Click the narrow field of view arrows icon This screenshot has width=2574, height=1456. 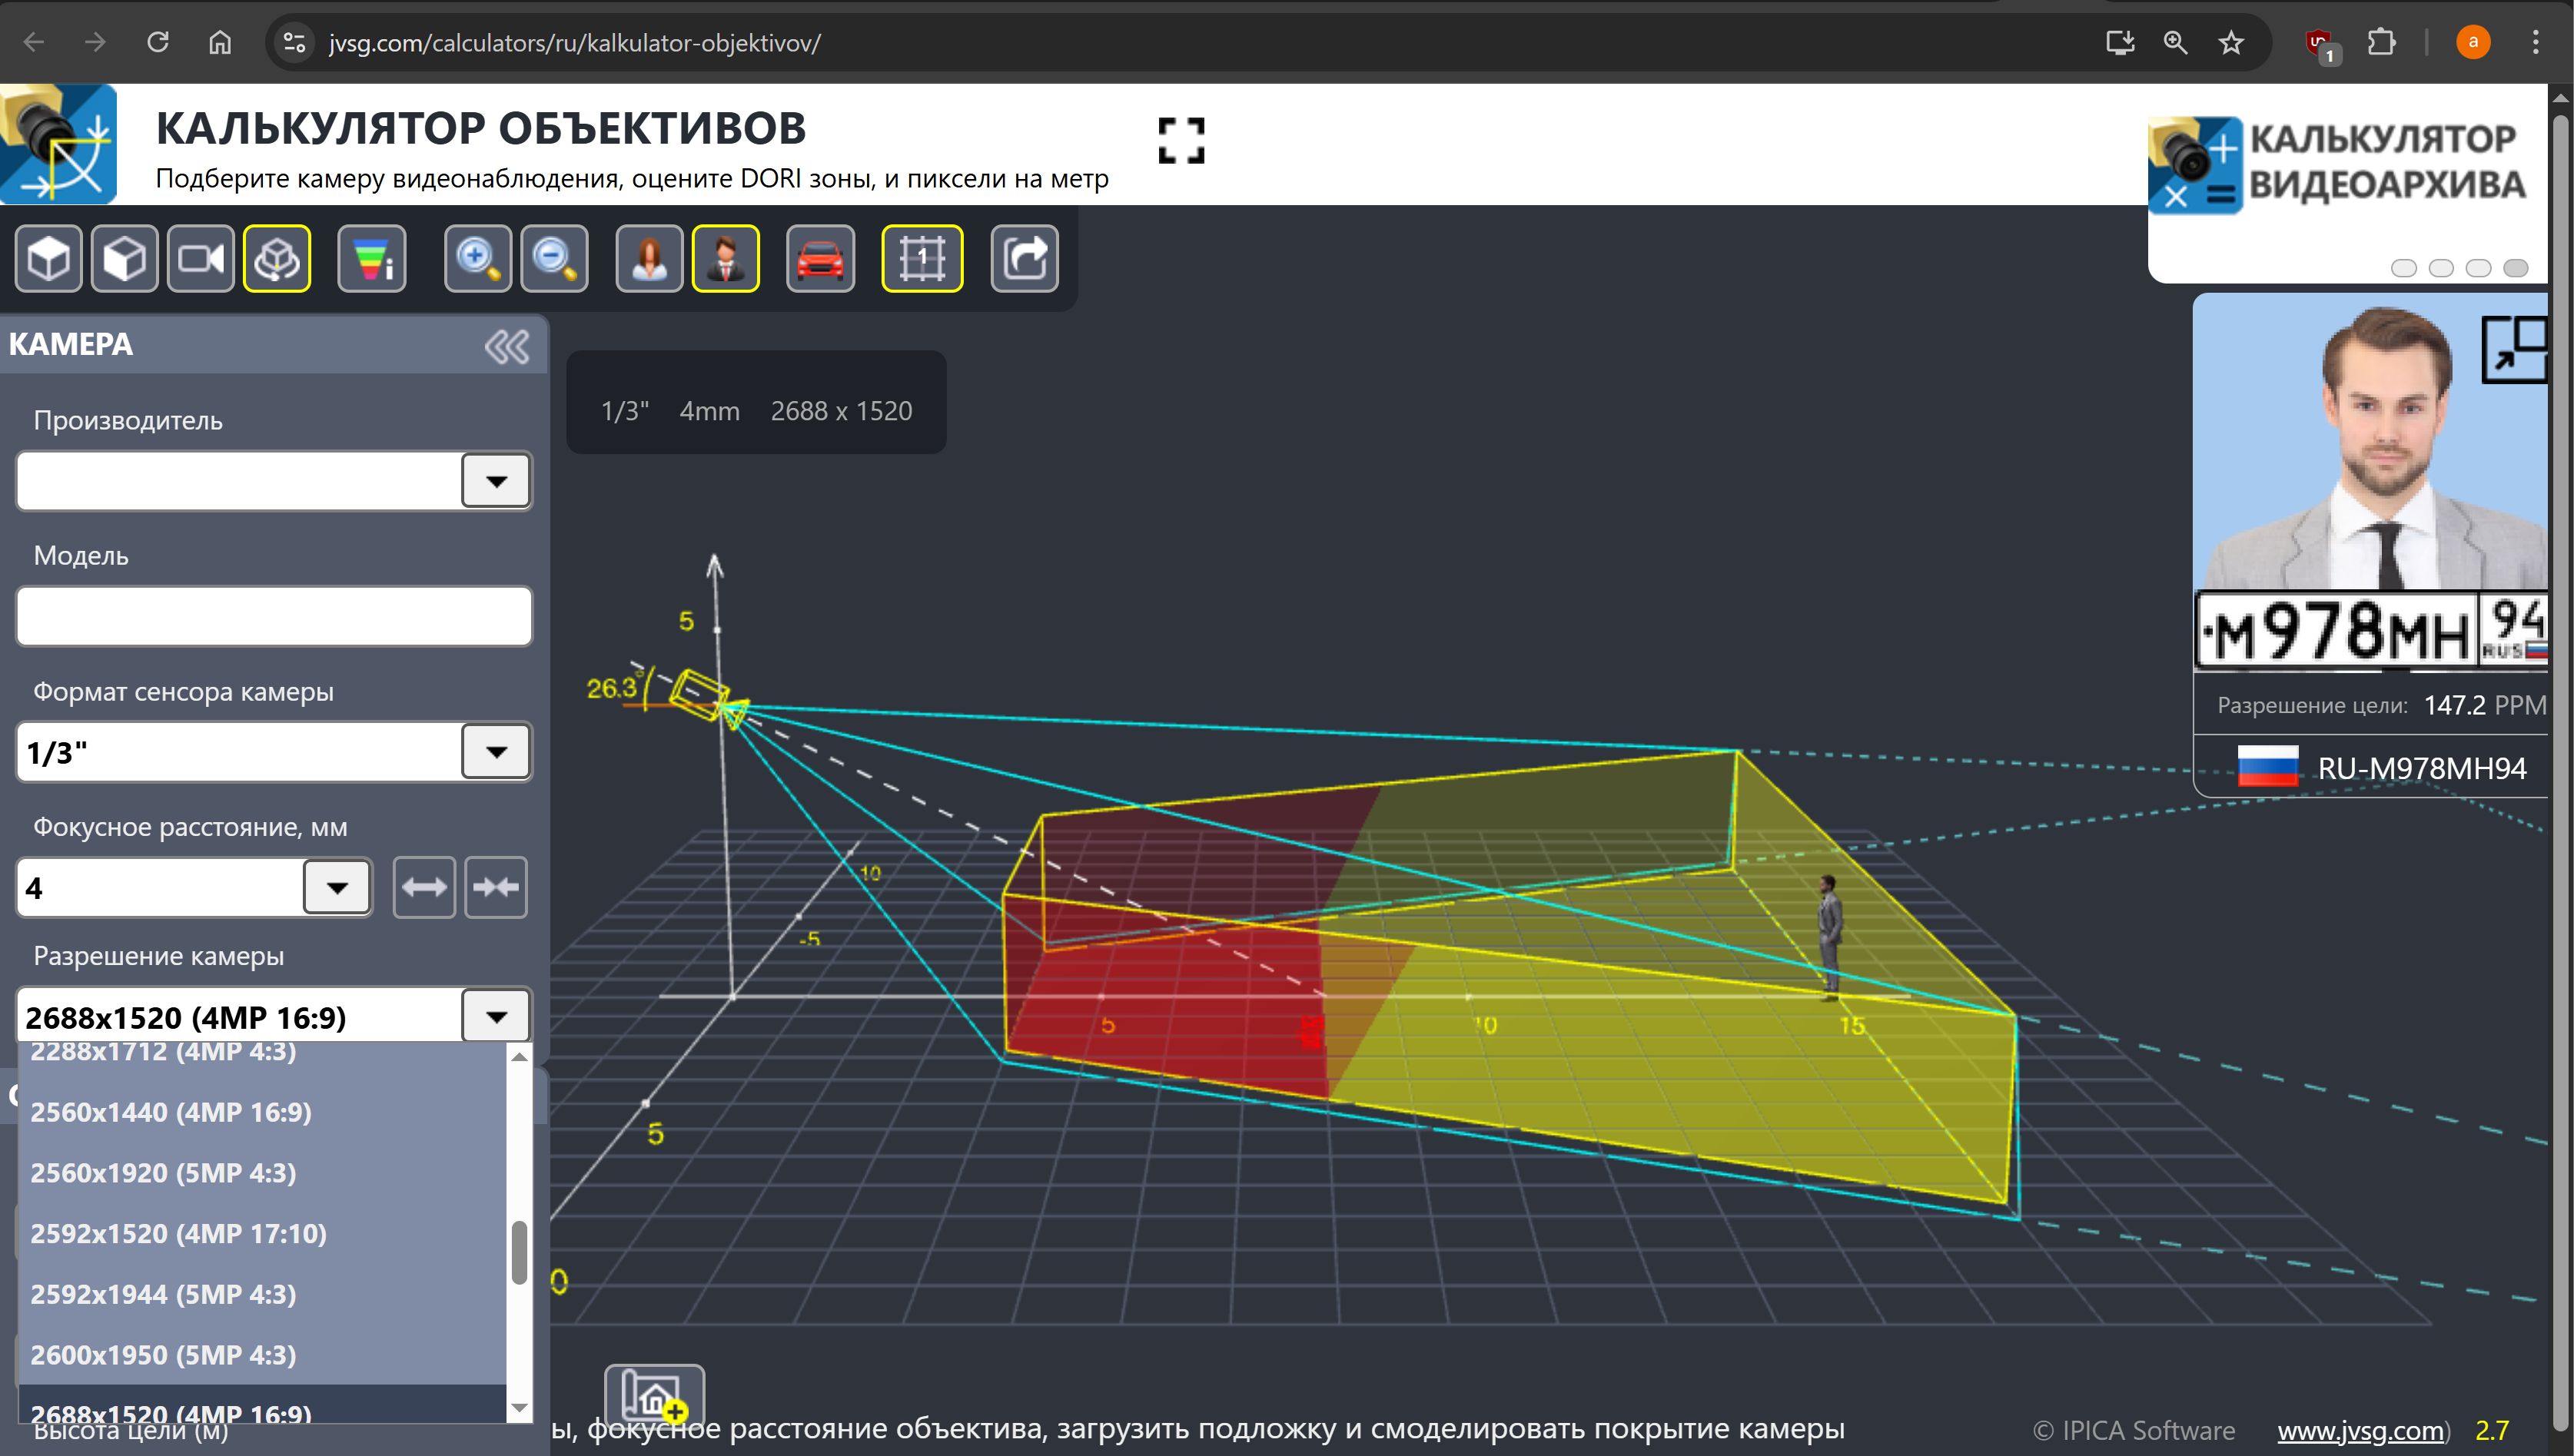496,887
